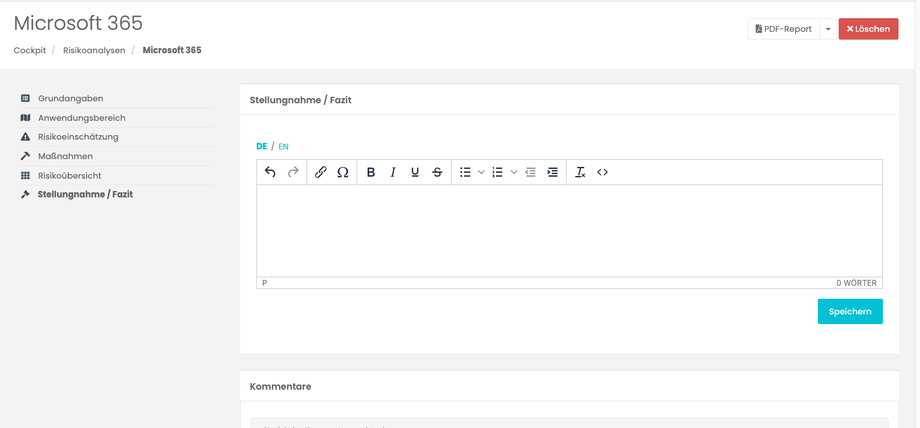The image size is (920, 428).
Task: Insert a link with the chain icon
Action: [x=321, y=172]
